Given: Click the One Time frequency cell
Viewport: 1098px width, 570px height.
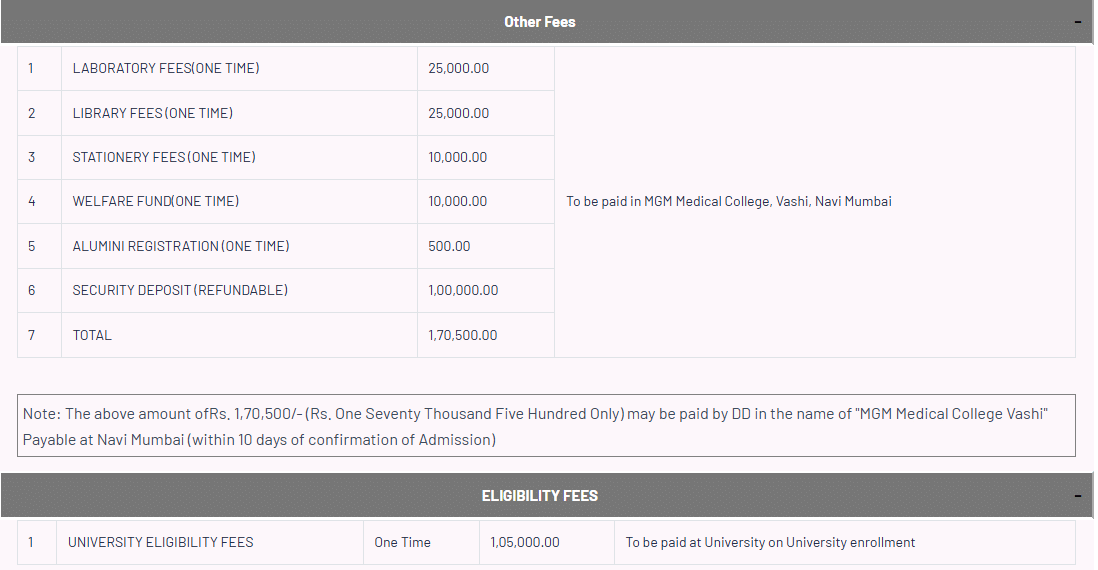Looking at the screenshot, I should tap(402, 542).
